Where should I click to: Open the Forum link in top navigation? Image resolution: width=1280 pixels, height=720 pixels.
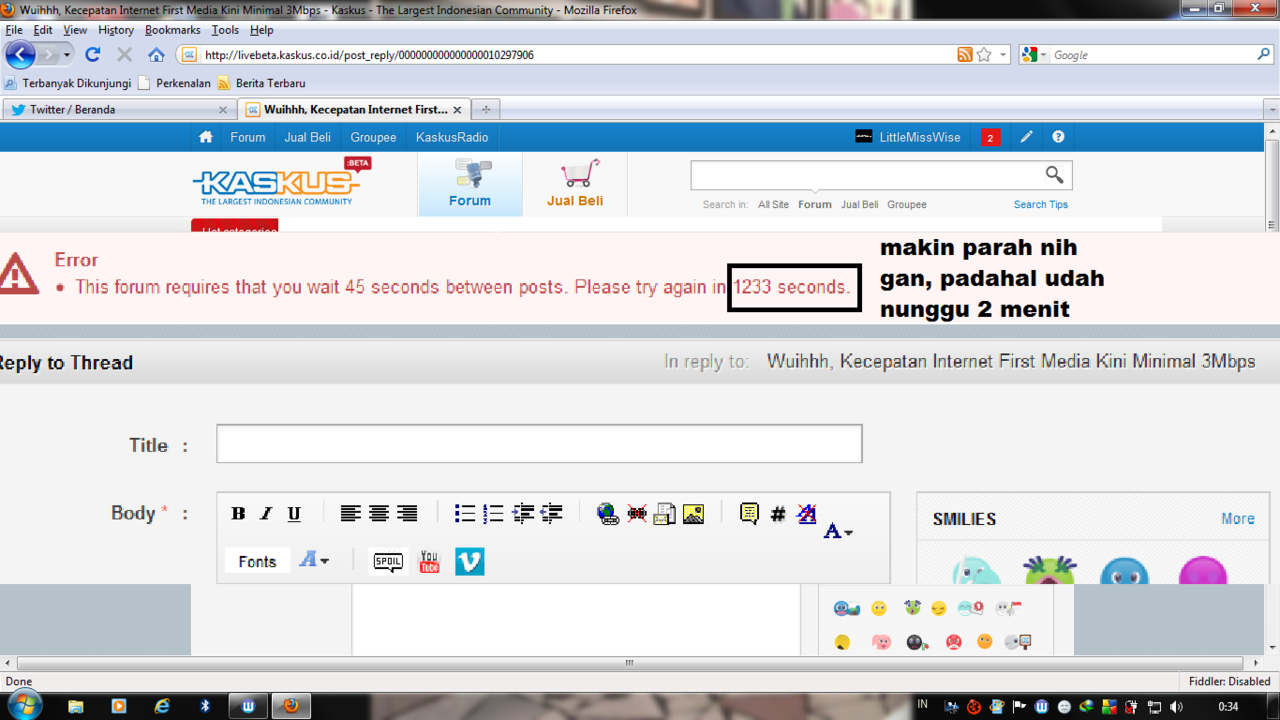click(248, 137)
